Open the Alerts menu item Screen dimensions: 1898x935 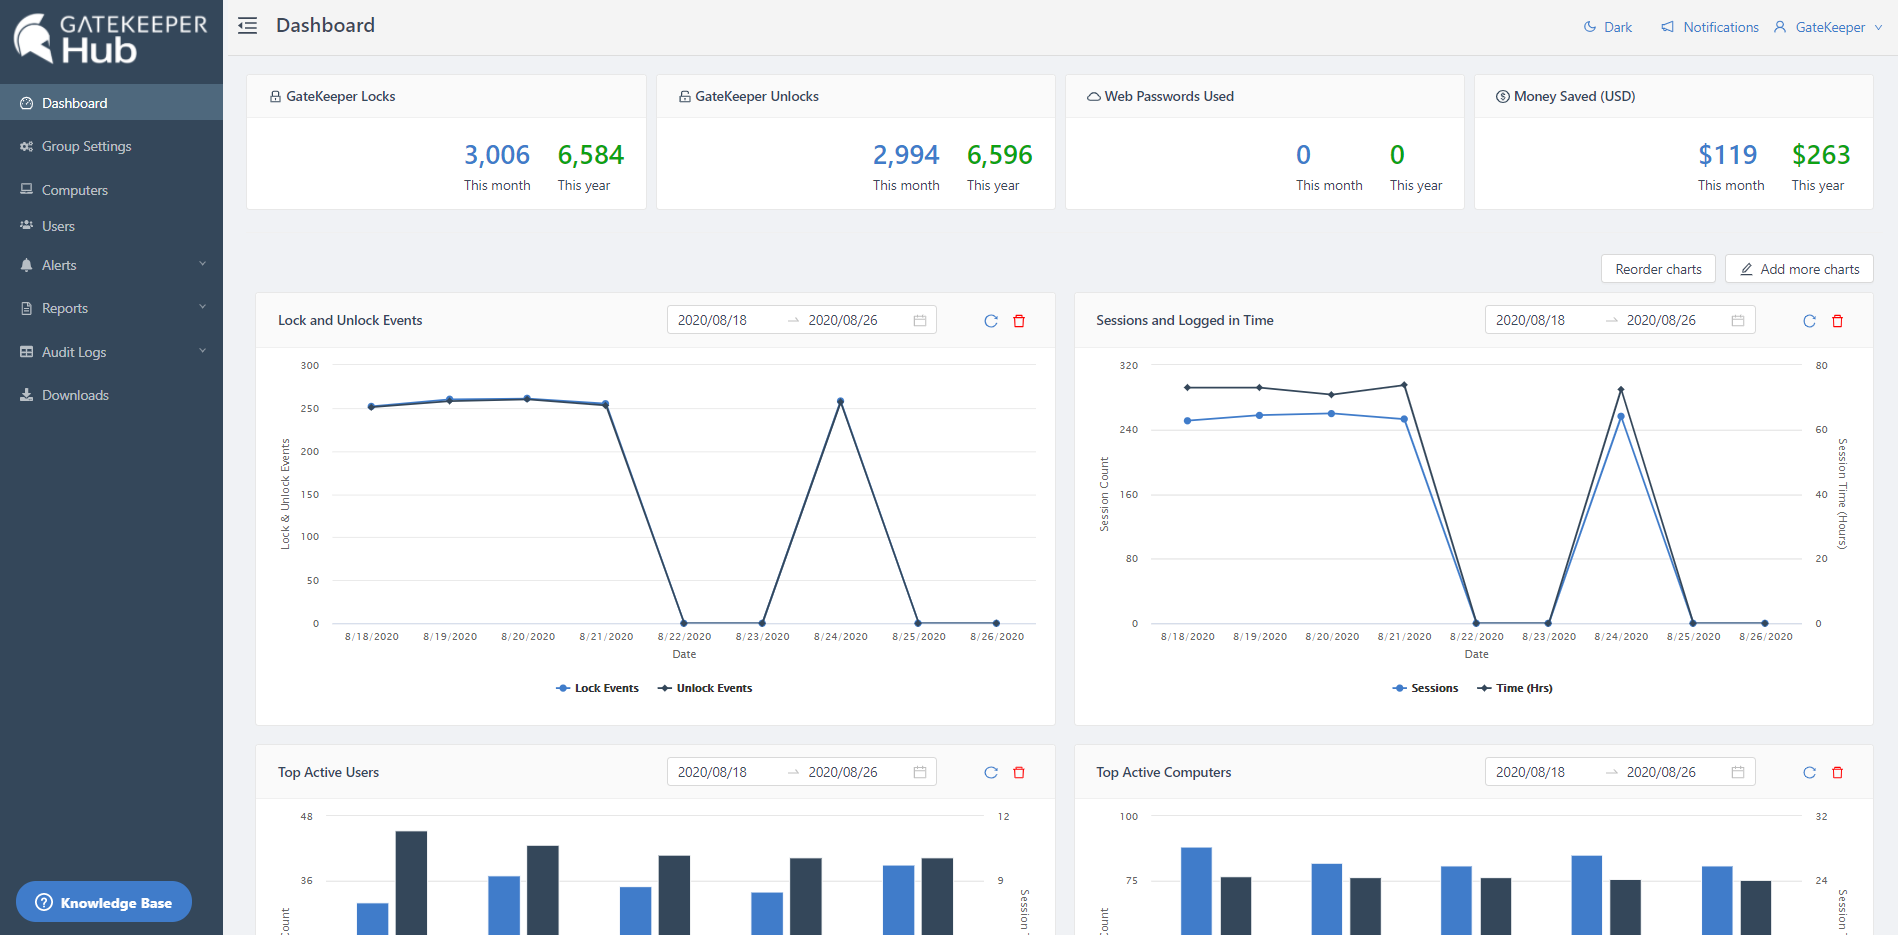[x=111, y=265]
